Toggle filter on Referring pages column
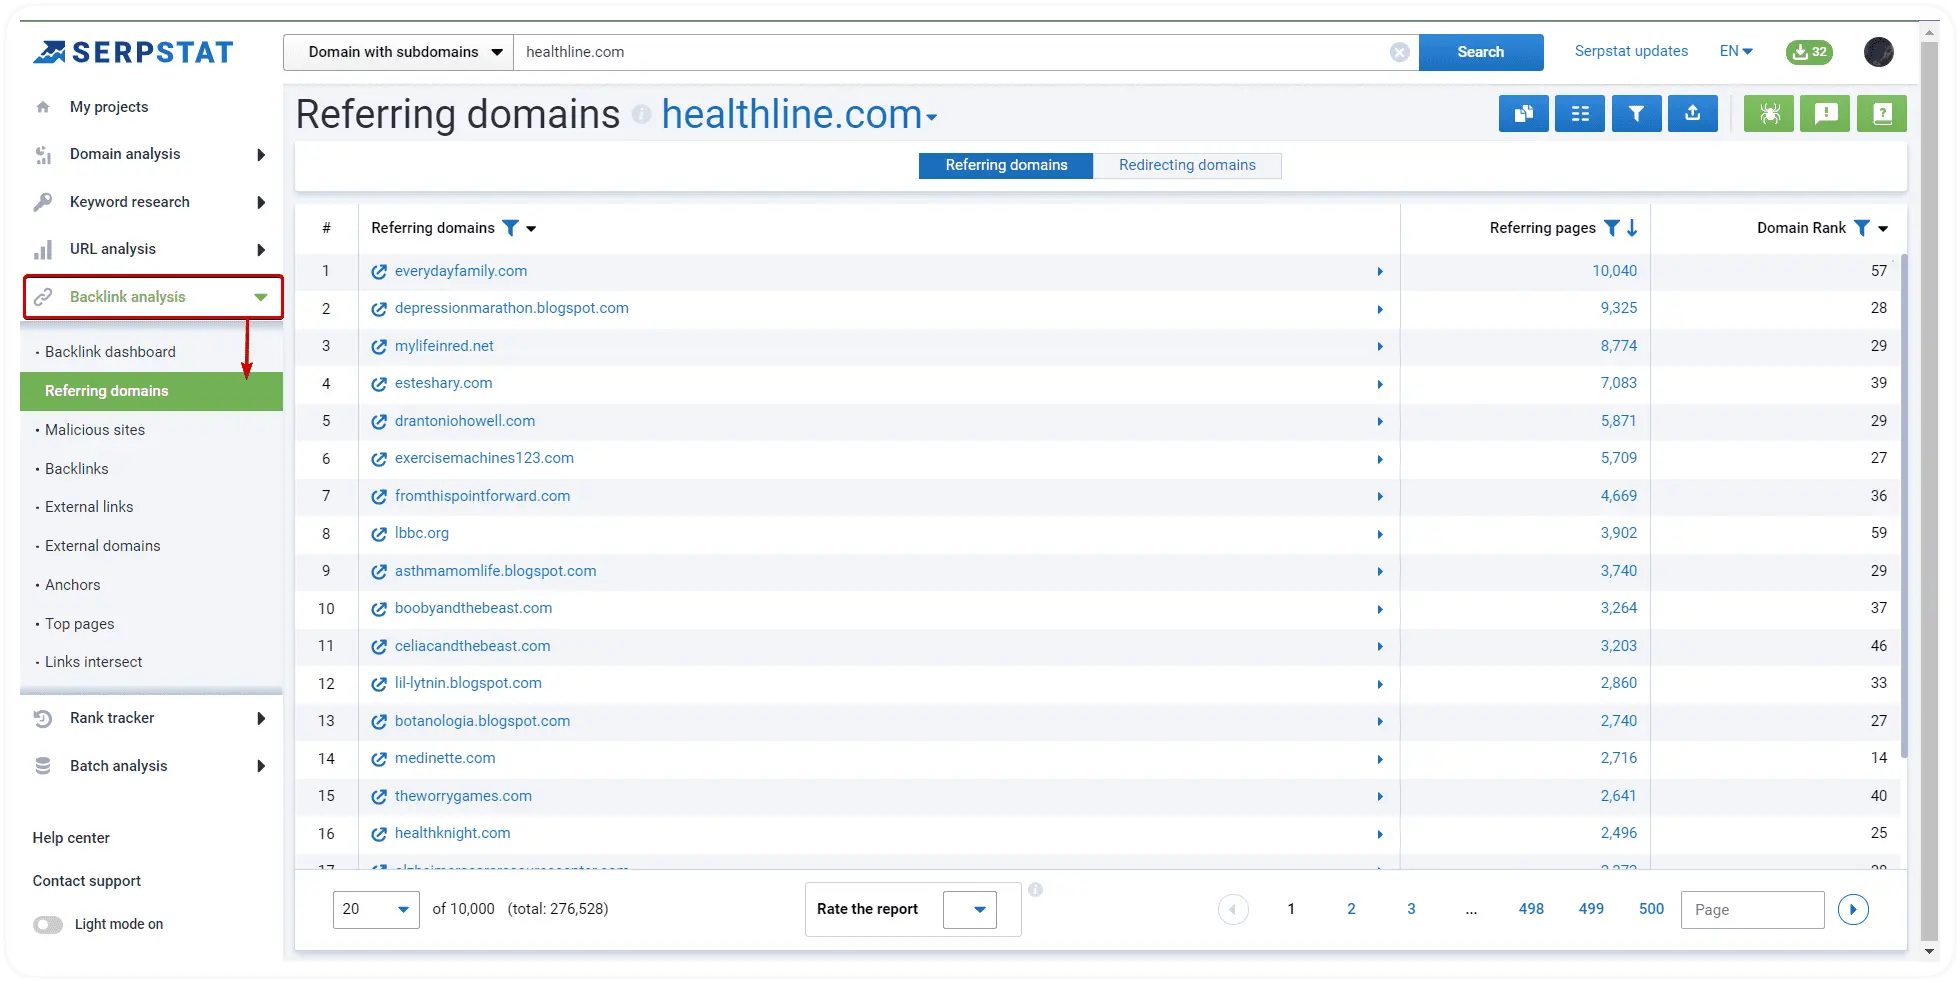Screen dimensions: 1960x982 (x=1611, y=228)
